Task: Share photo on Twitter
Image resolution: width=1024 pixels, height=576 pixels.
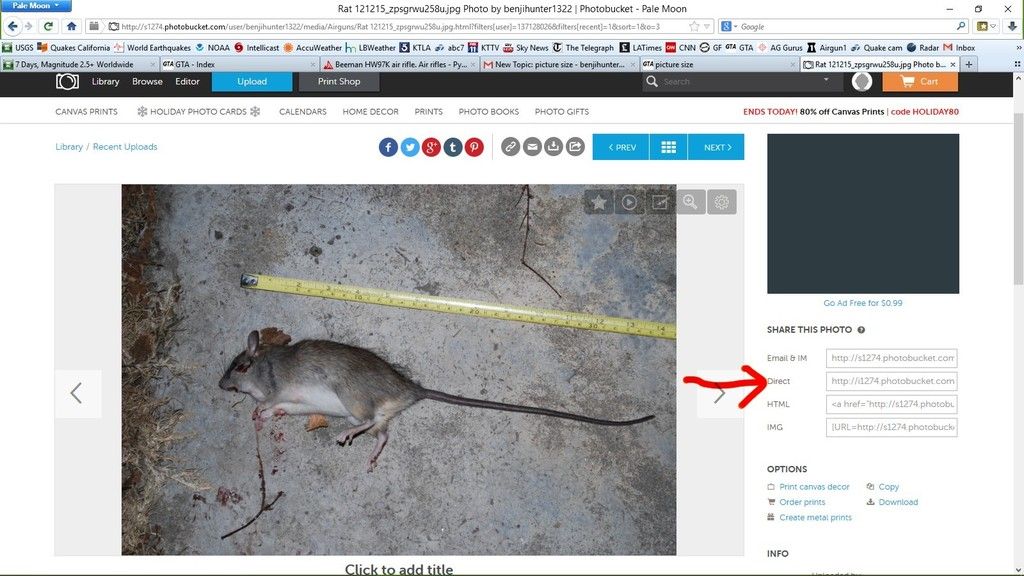Action: (x=409, y=148)
